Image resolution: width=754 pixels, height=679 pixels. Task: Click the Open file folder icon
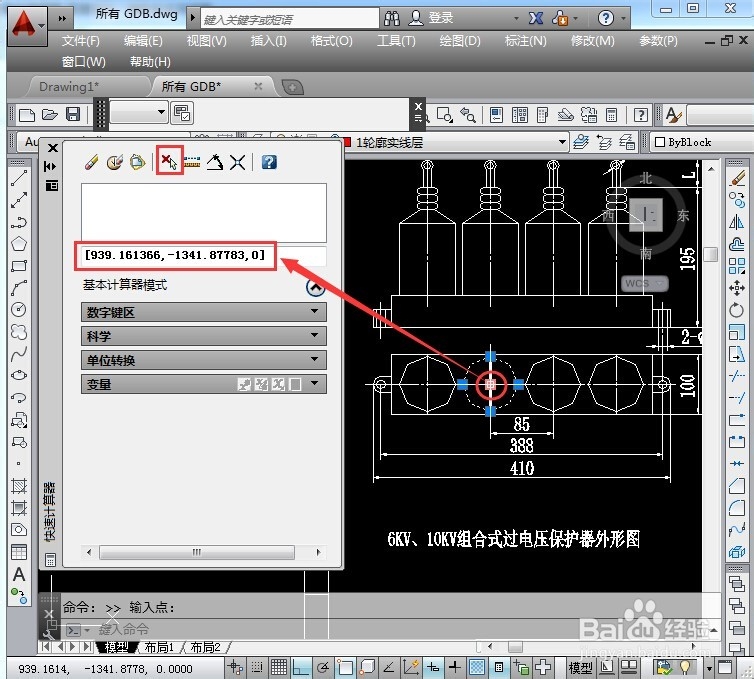point(50,115)
